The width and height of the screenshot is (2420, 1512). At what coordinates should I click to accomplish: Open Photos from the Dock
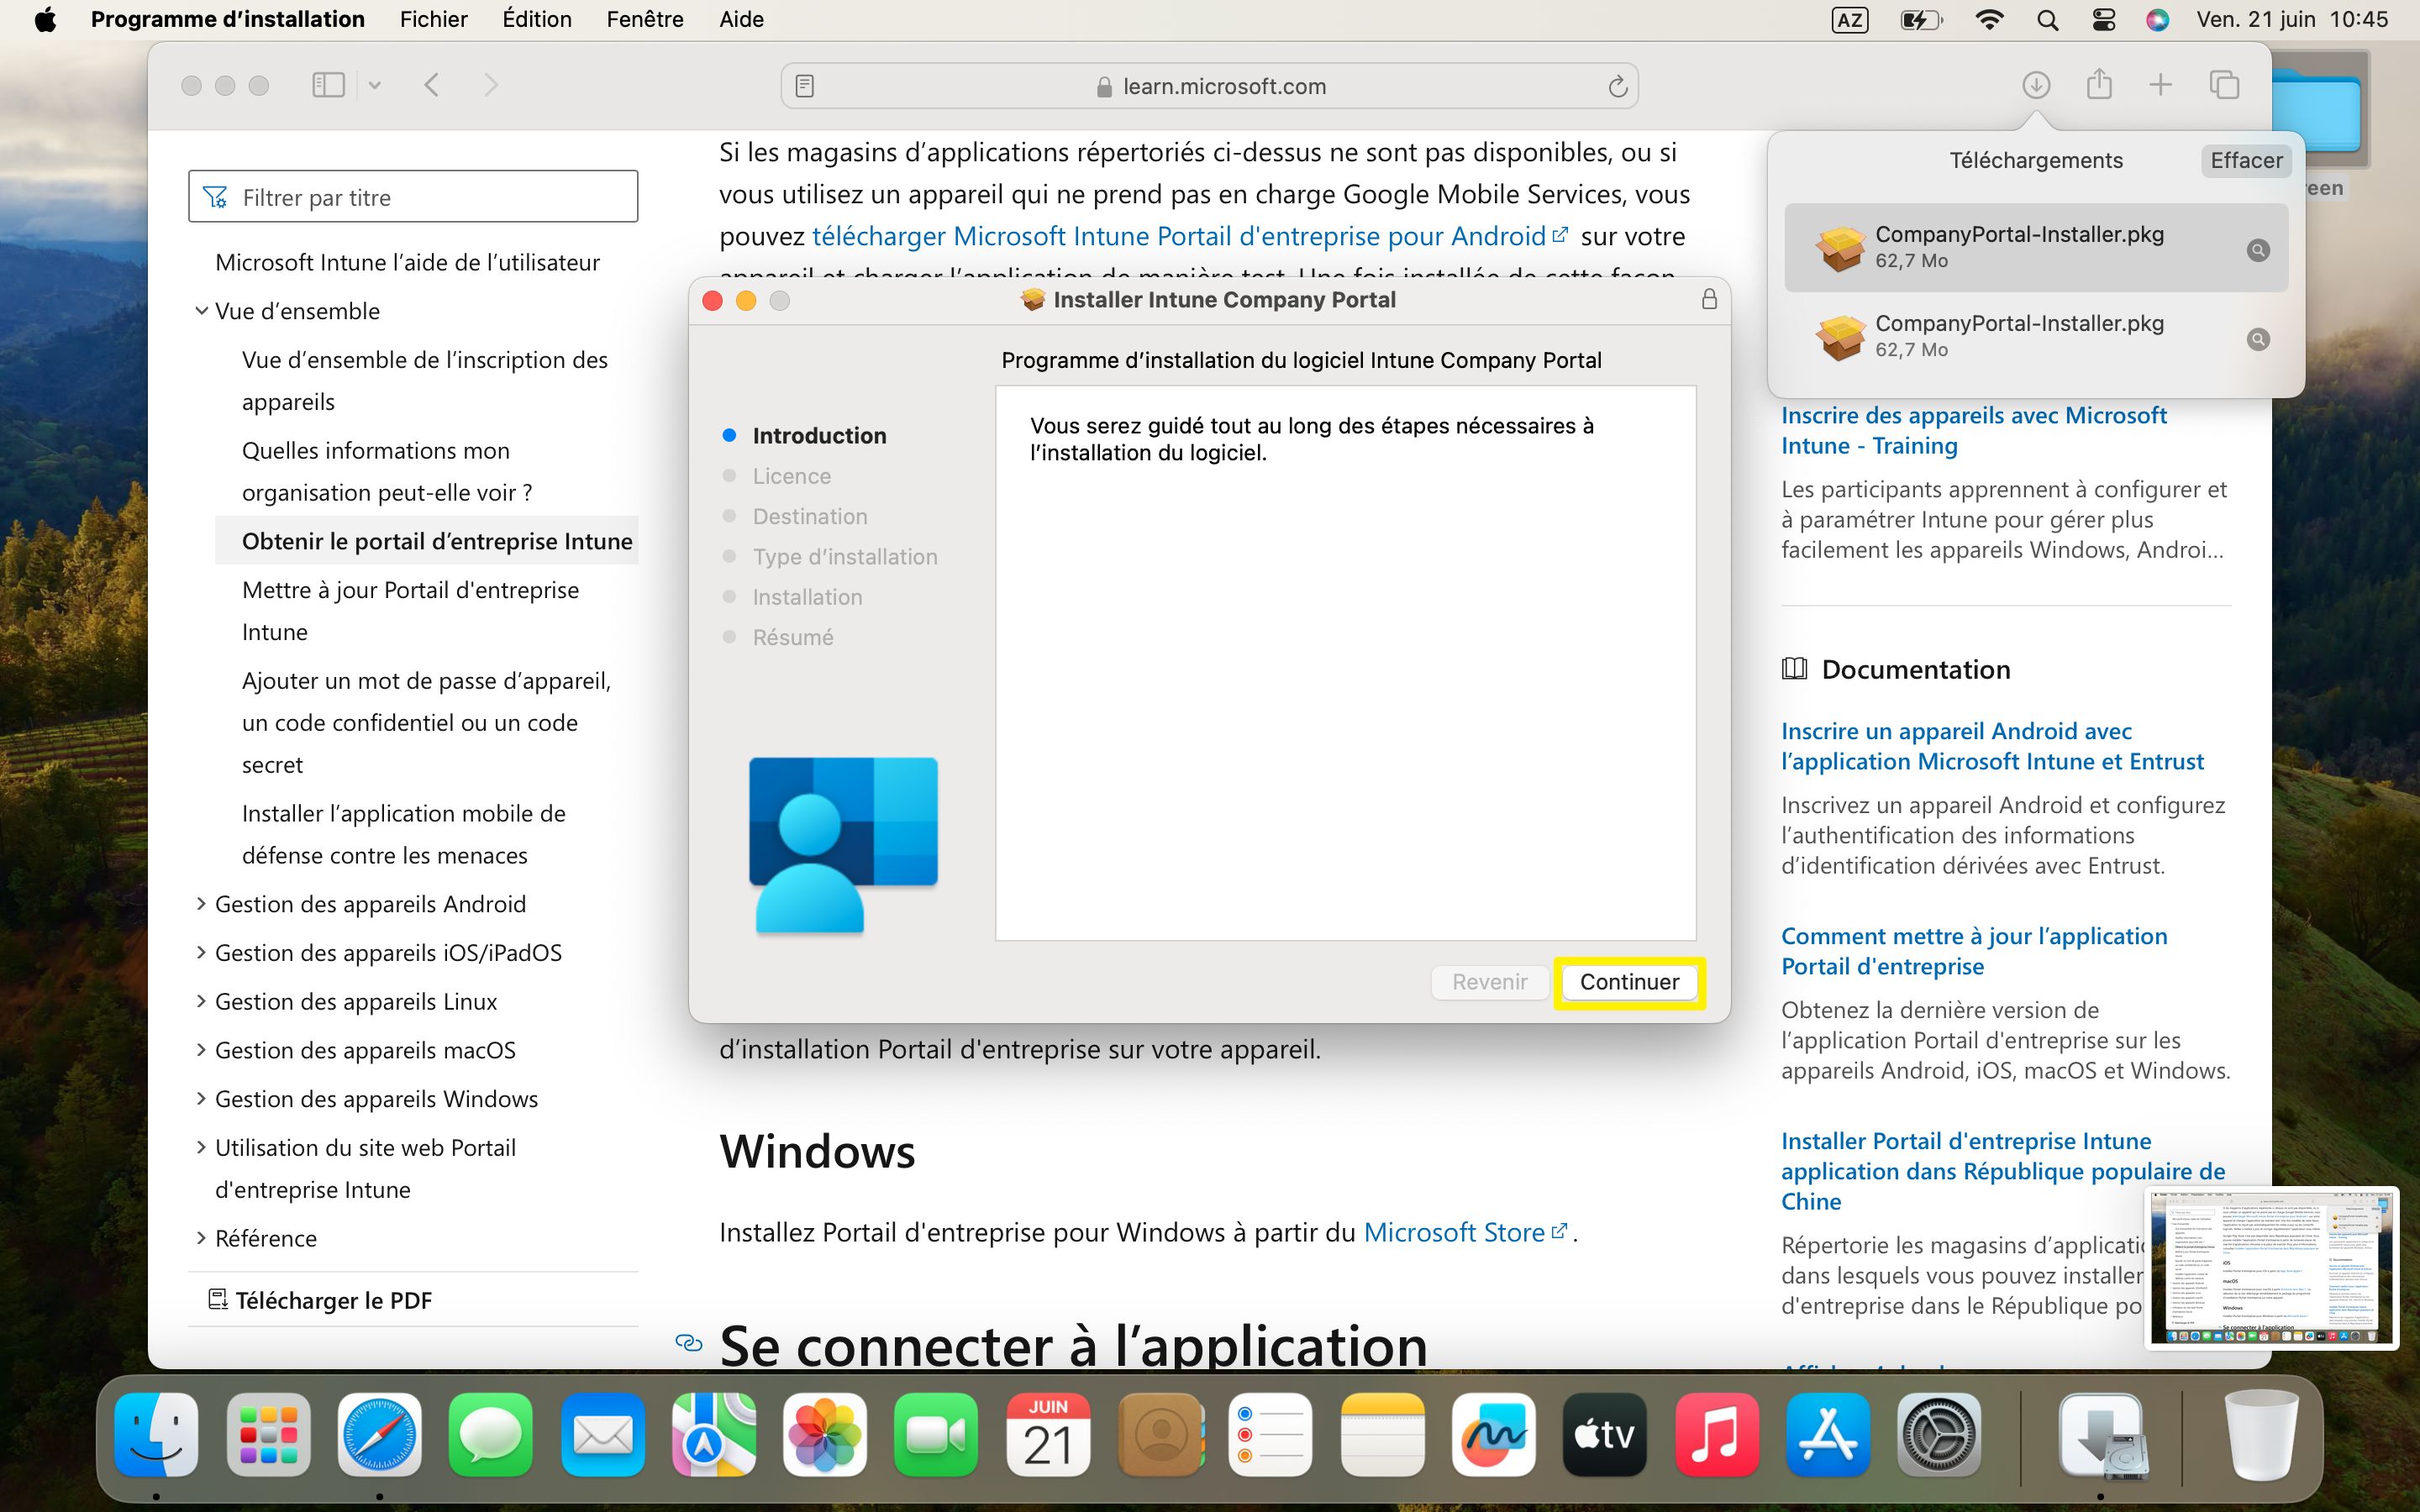[x=825, y=1435]
